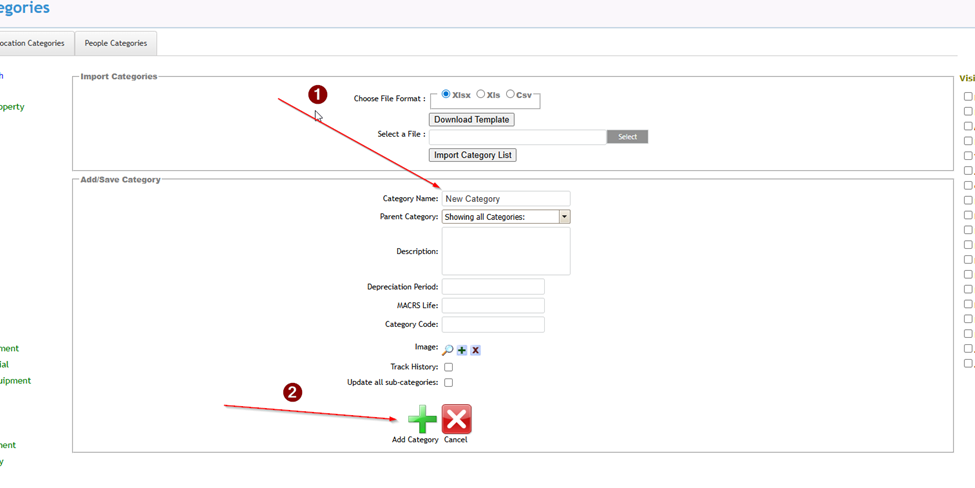Click the small X remove image icon

476,350
